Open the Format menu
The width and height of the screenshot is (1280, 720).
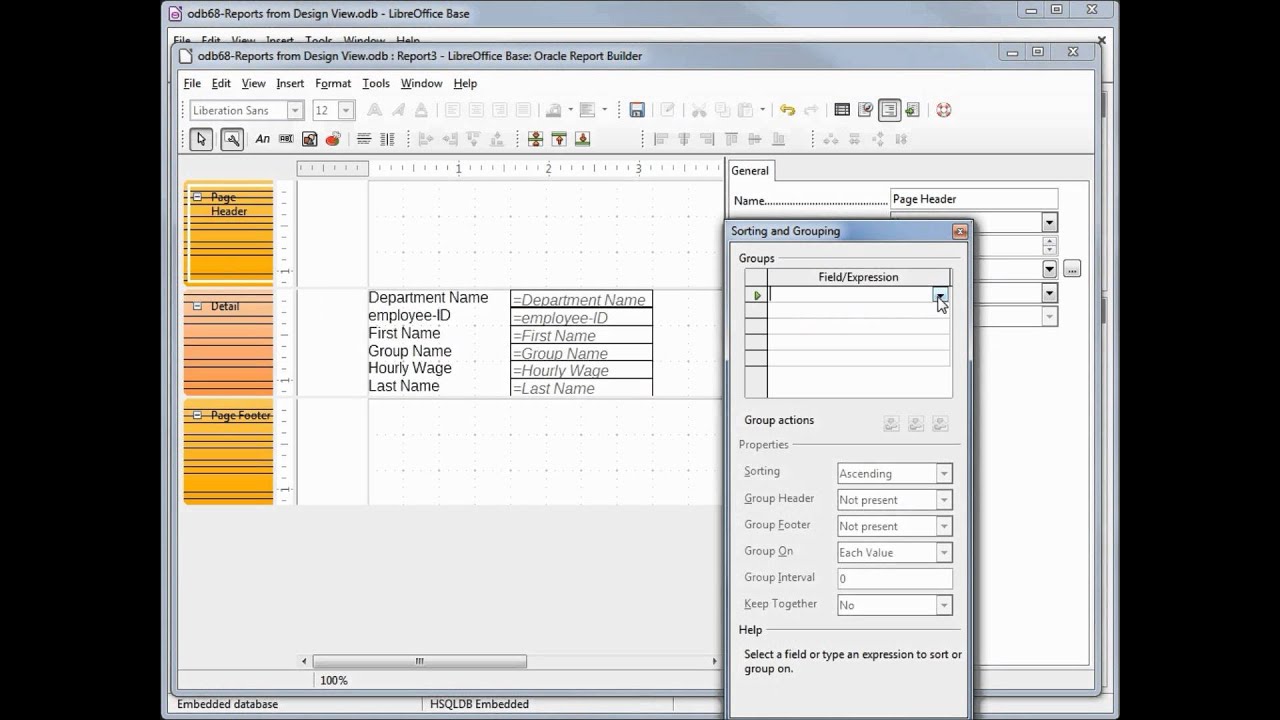[x=333, y=84]
